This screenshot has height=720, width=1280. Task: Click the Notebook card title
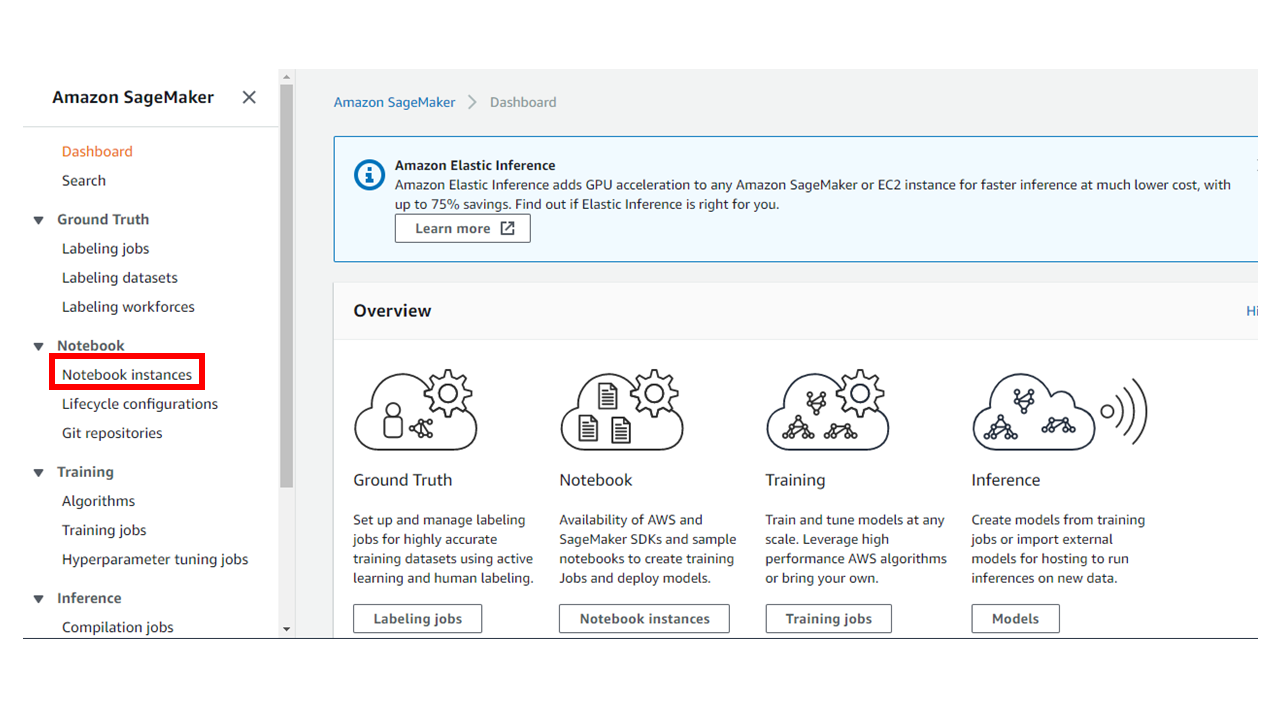[596, 480]
